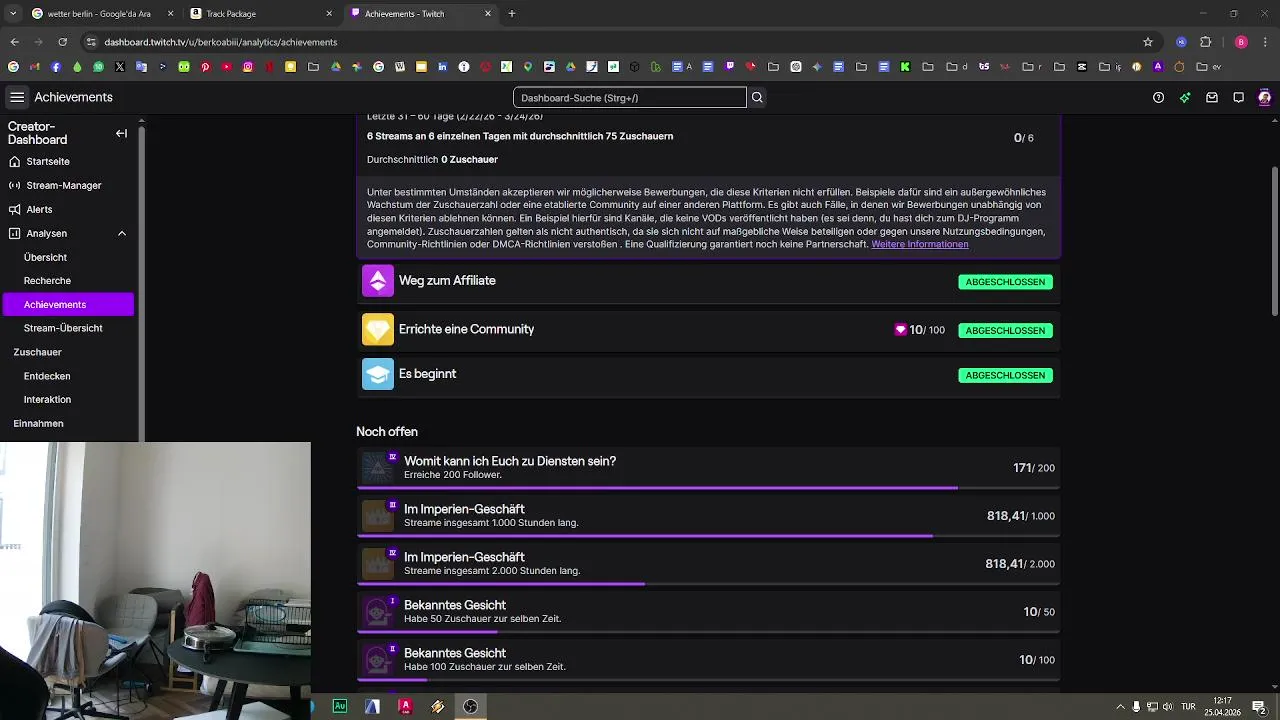1280x720 pixels.
Task: Open a new browser tab
Action: tap(512, 14)
